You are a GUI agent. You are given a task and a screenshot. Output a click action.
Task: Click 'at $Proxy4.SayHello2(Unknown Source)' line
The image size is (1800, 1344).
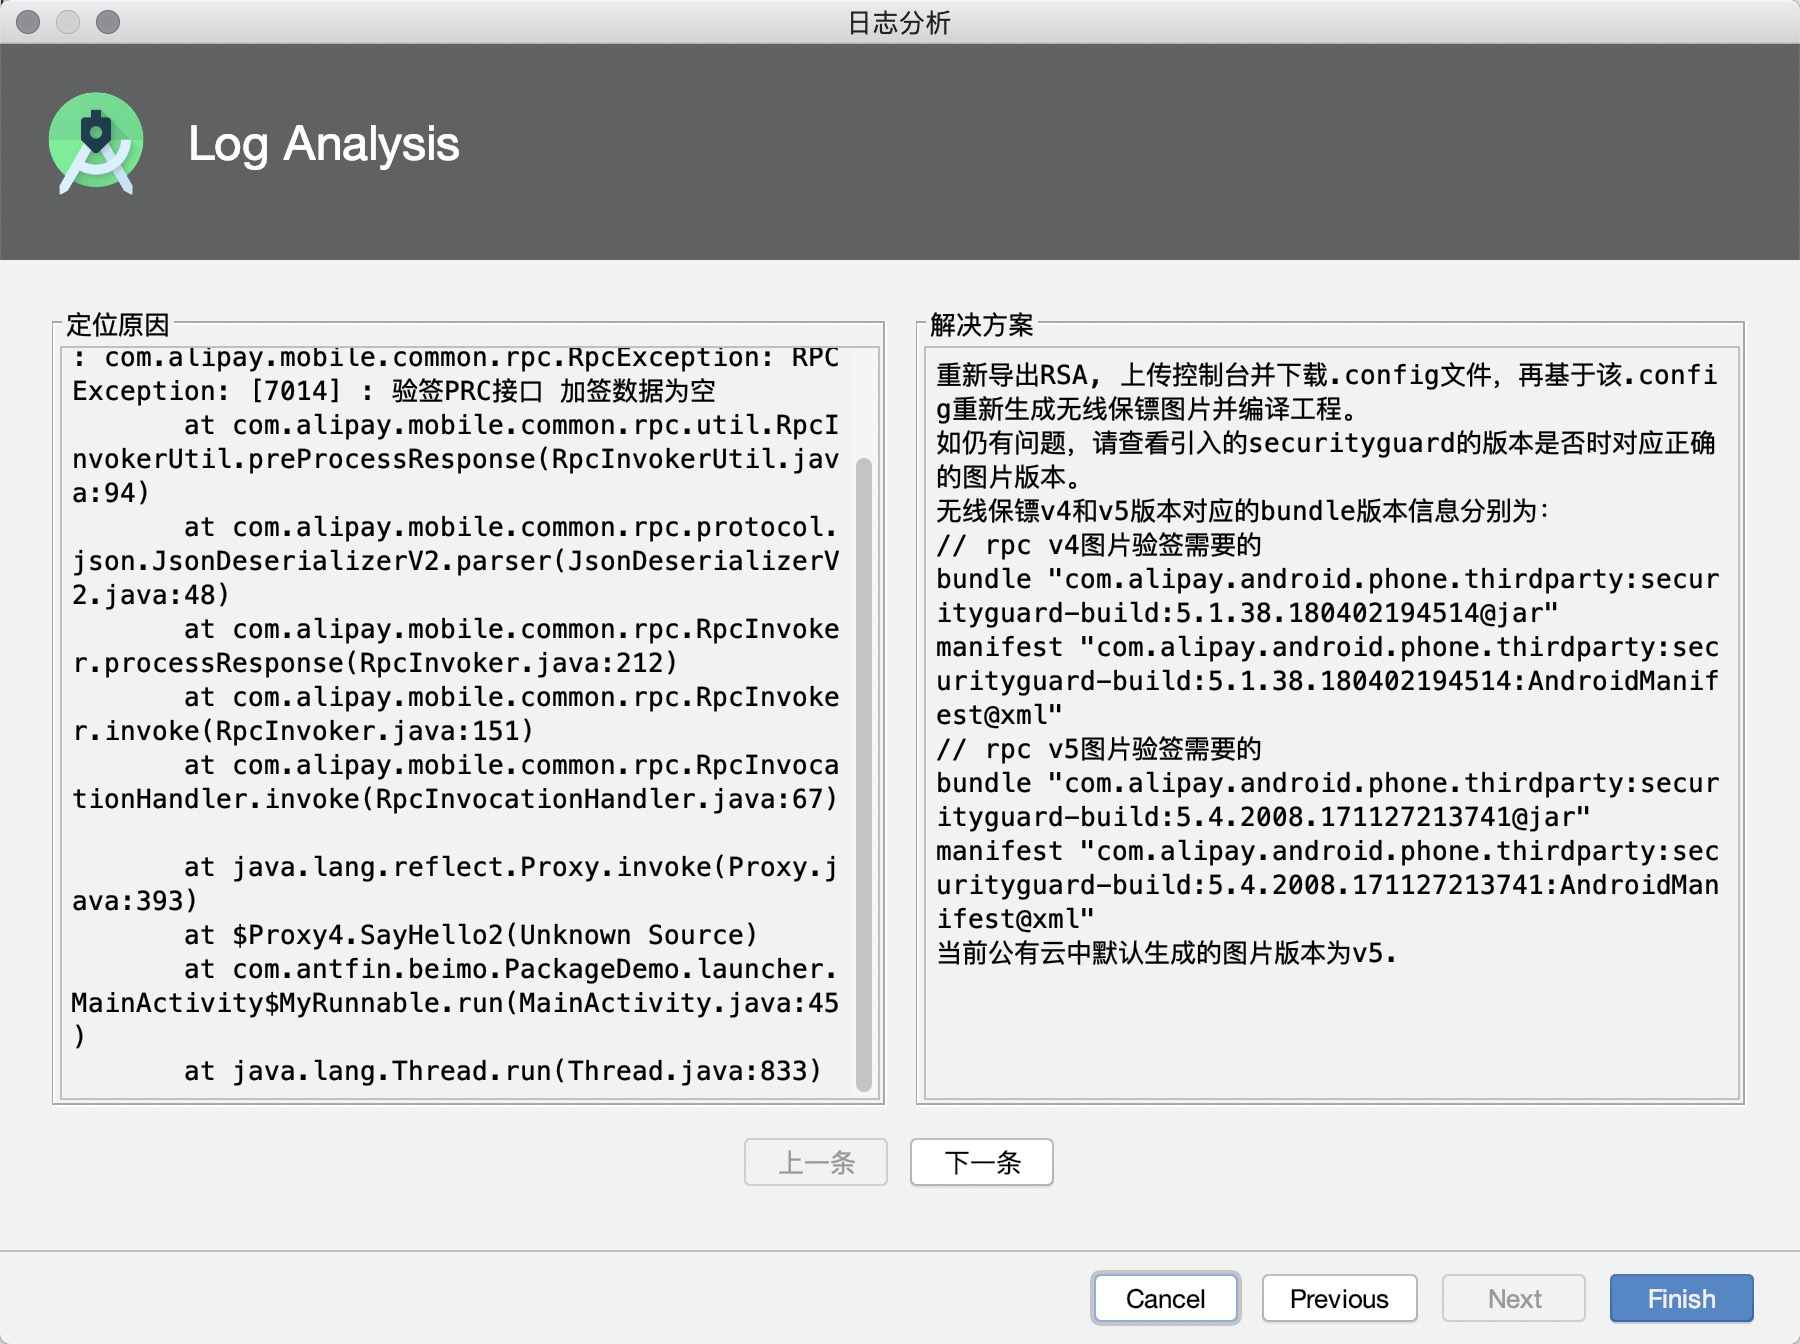pos(471,935)
